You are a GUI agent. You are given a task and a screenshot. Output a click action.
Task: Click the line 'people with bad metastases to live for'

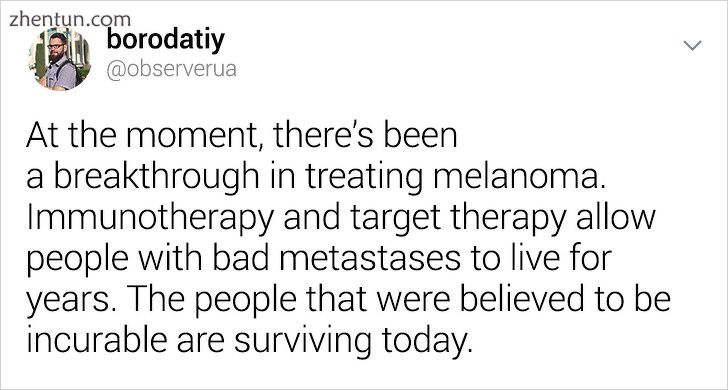click(x=319, y=260)
